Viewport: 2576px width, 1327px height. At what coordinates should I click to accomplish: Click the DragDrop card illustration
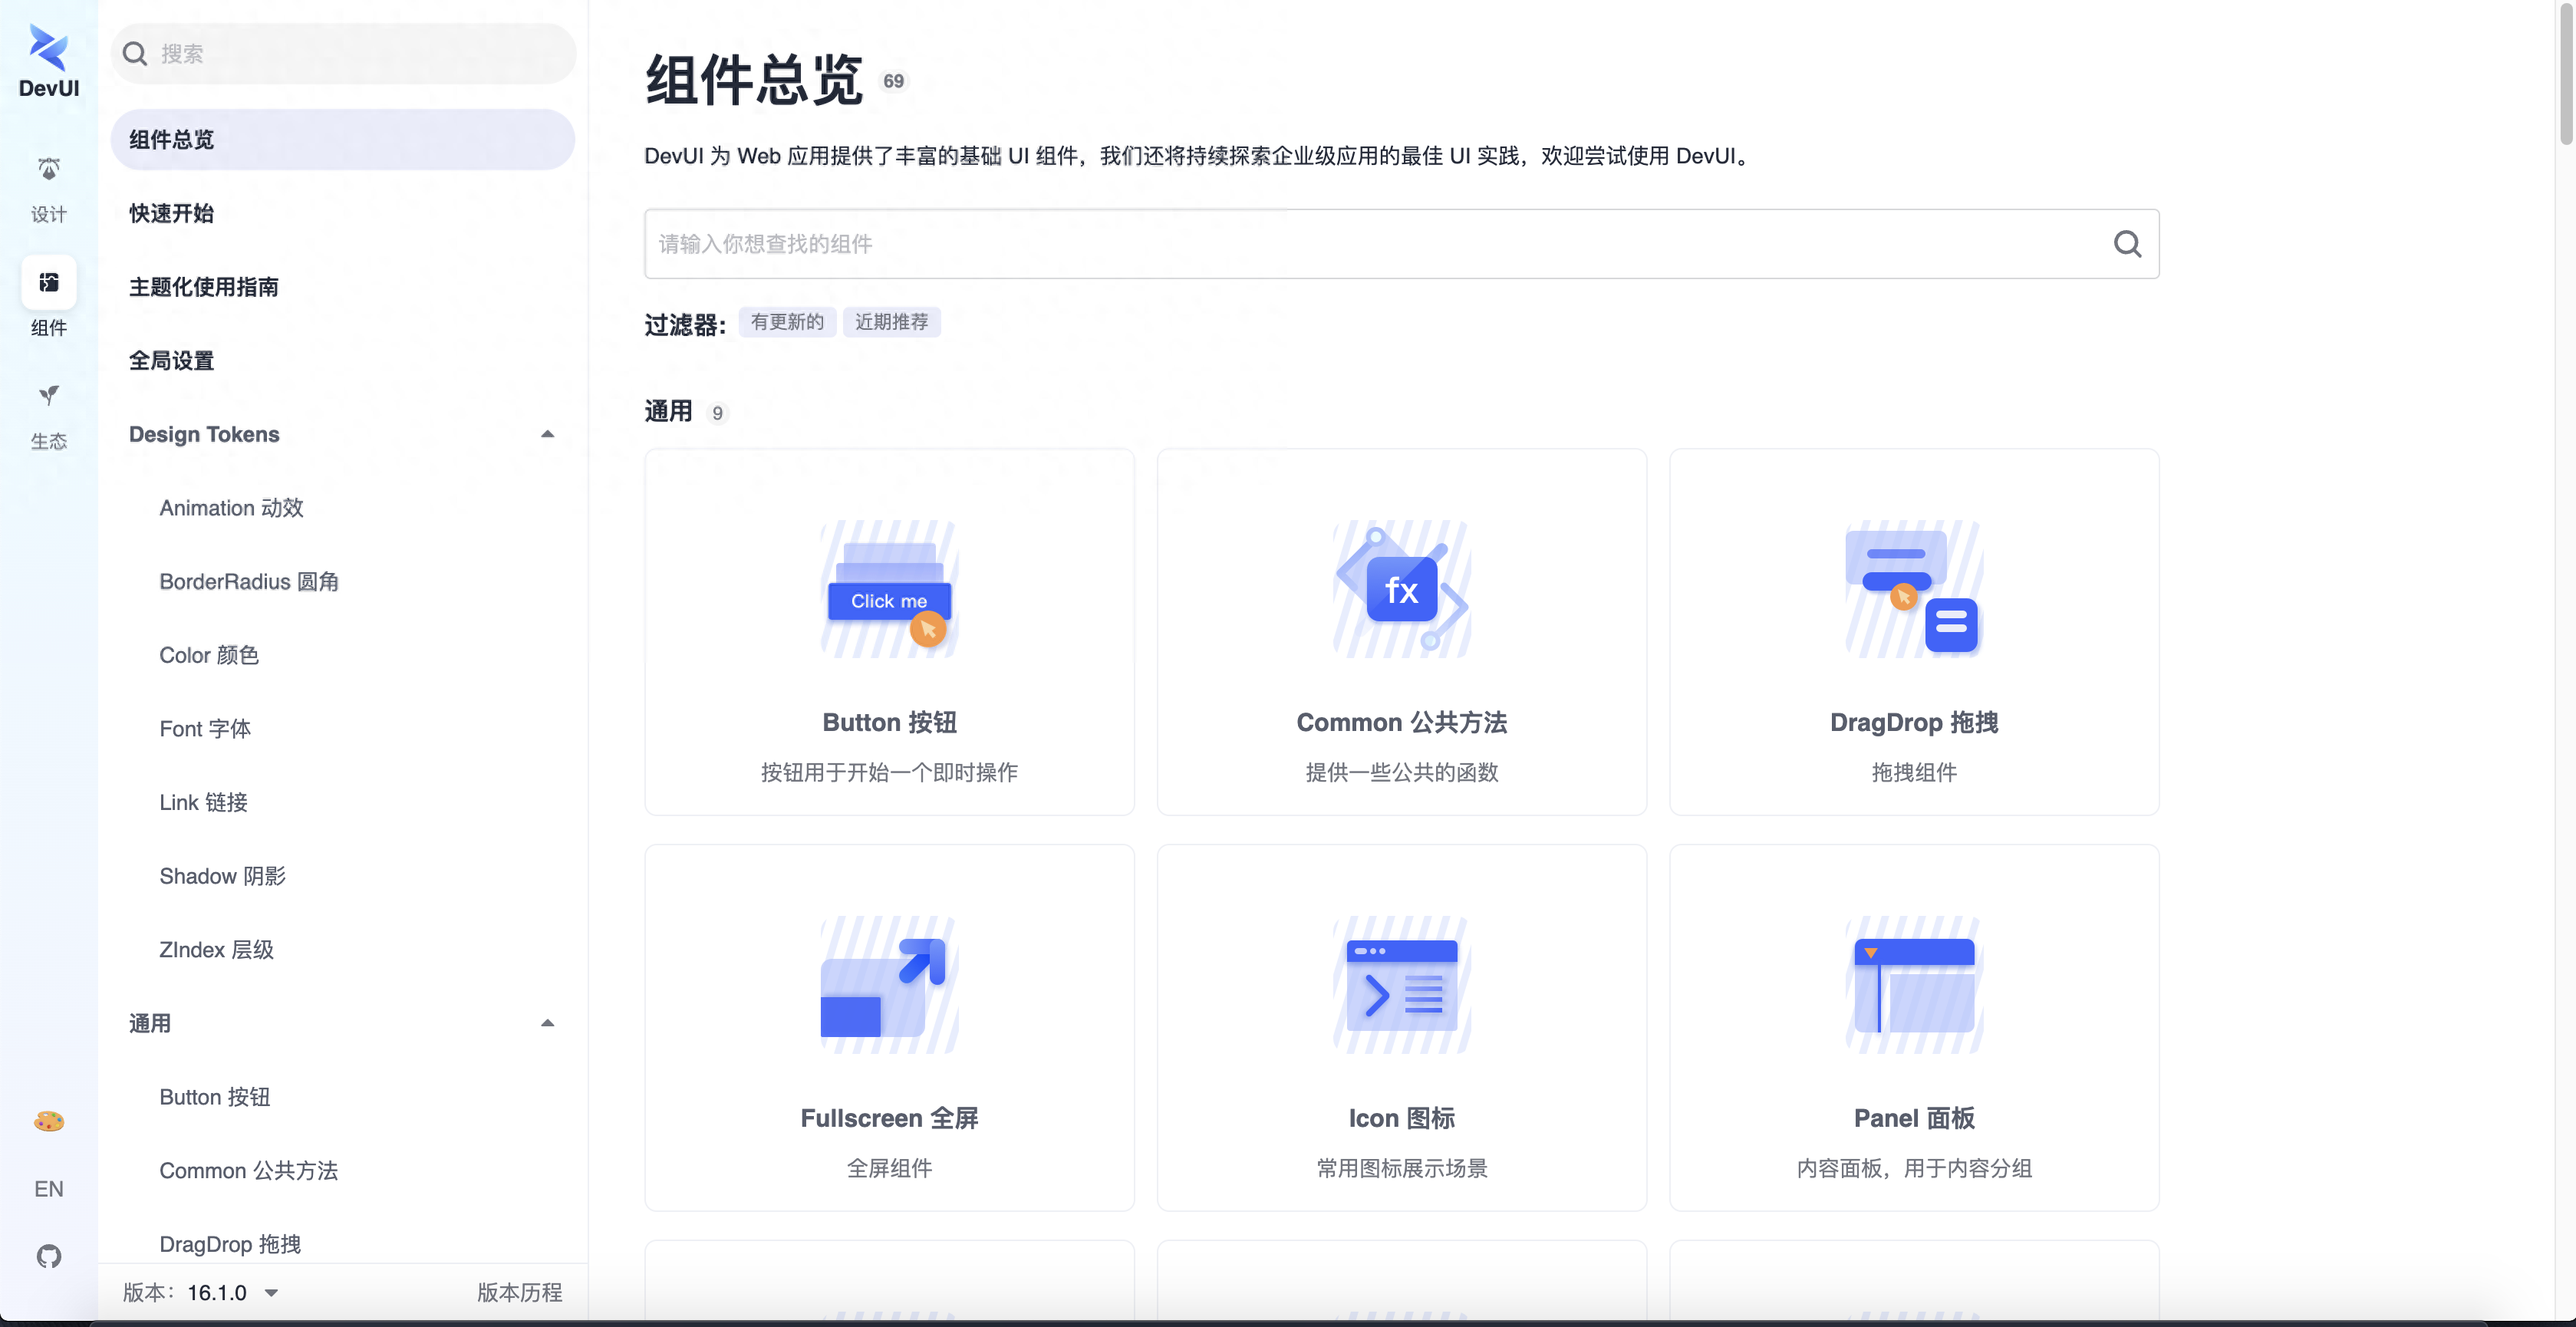click(x=1913, y=589)
